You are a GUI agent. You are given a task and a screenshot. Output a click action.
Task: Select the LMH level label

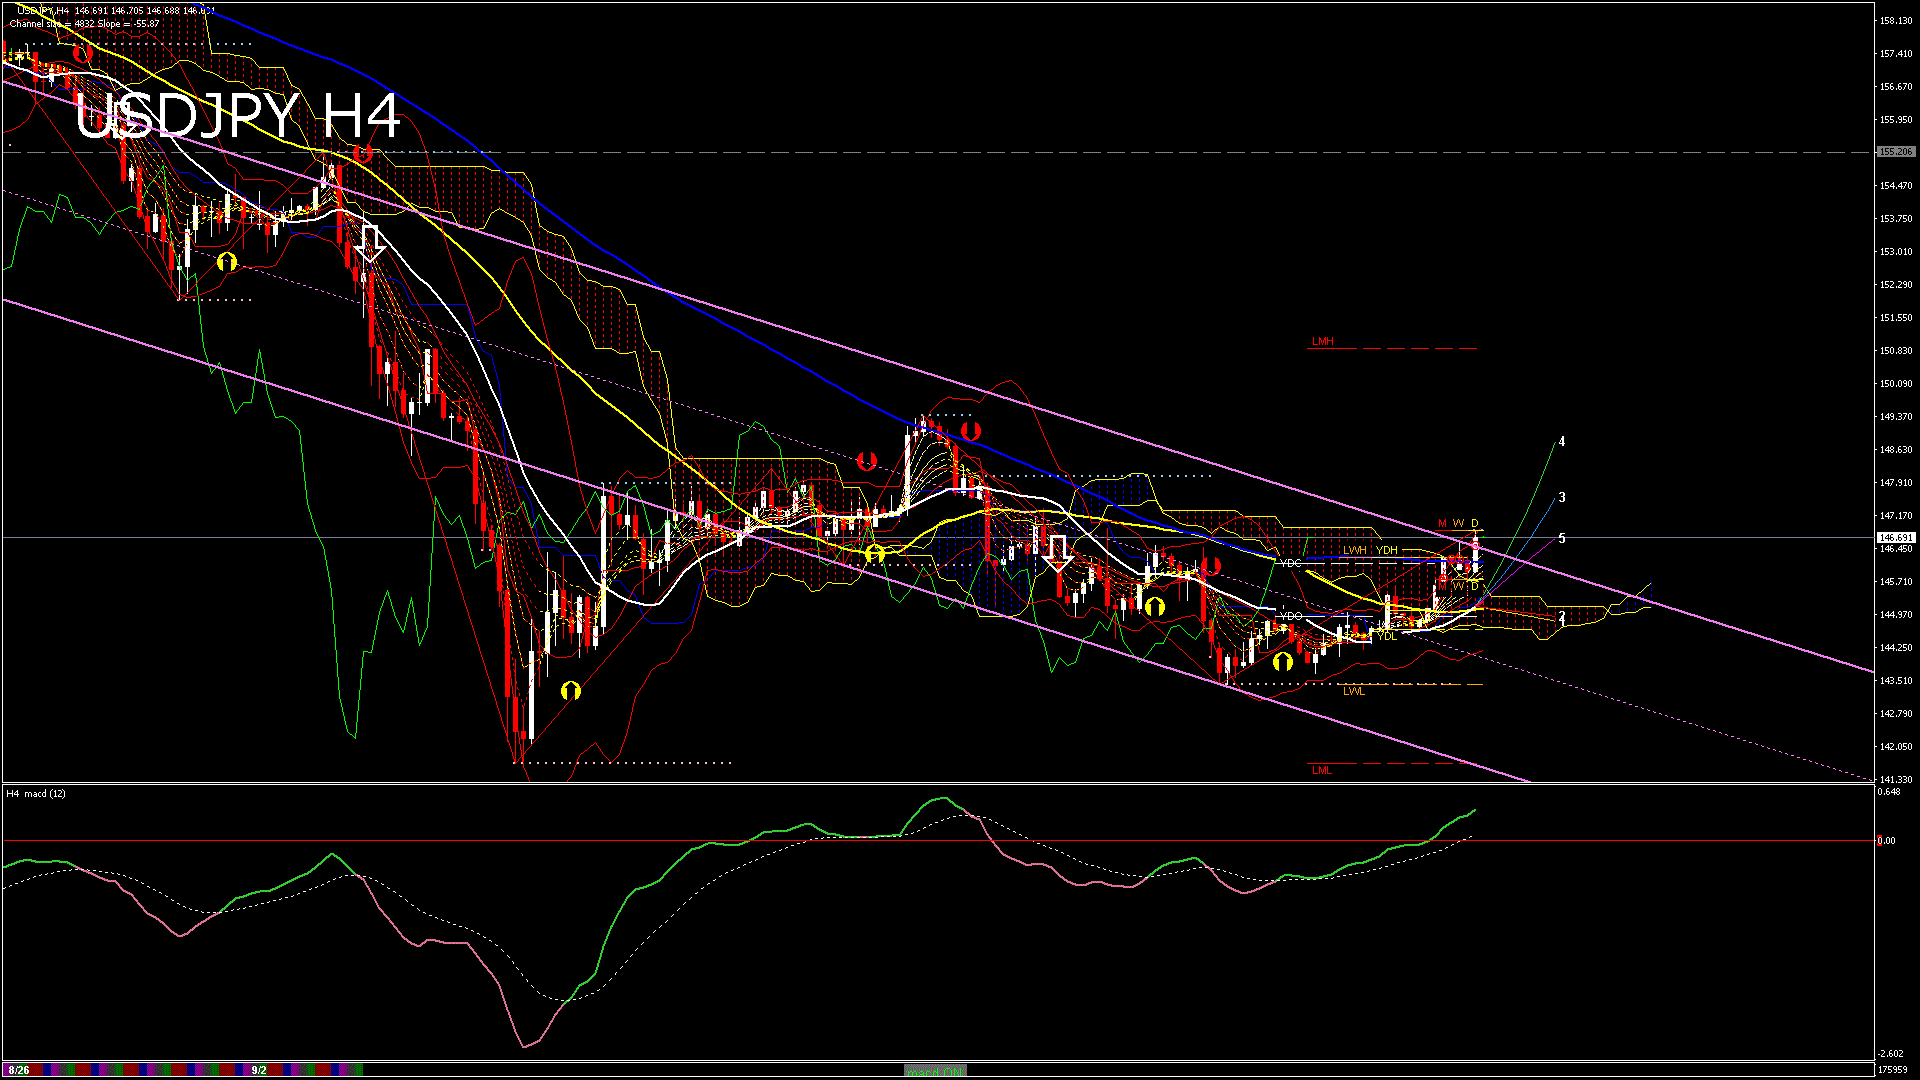pyautogui.click(x=1322, y=342)
